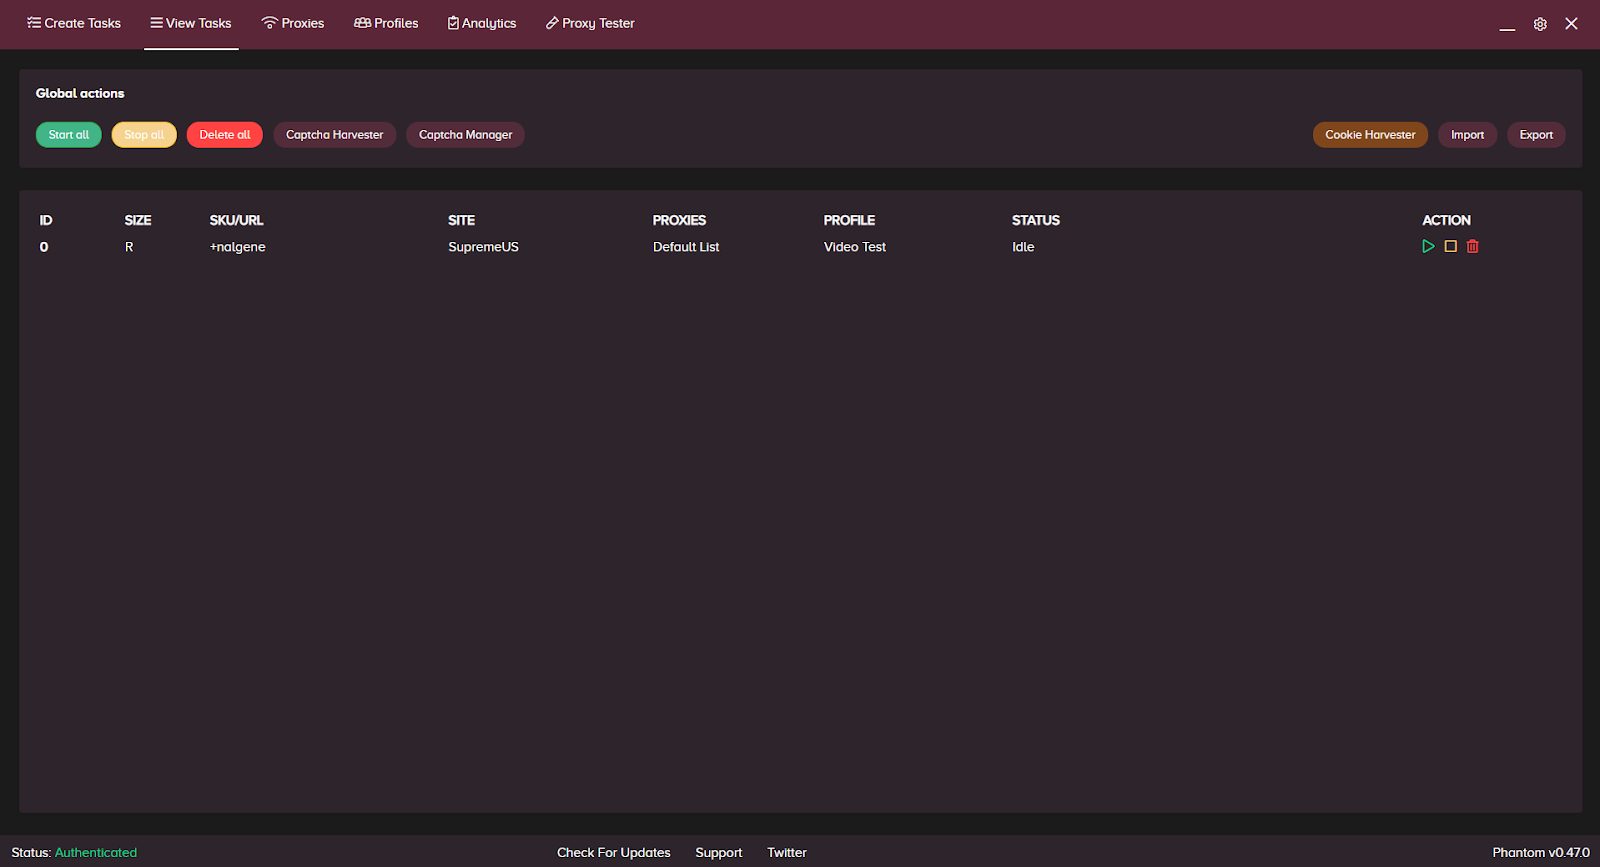Start task 0 with the green play icon
1600x867 pixels.
(x=1428, y=246)
